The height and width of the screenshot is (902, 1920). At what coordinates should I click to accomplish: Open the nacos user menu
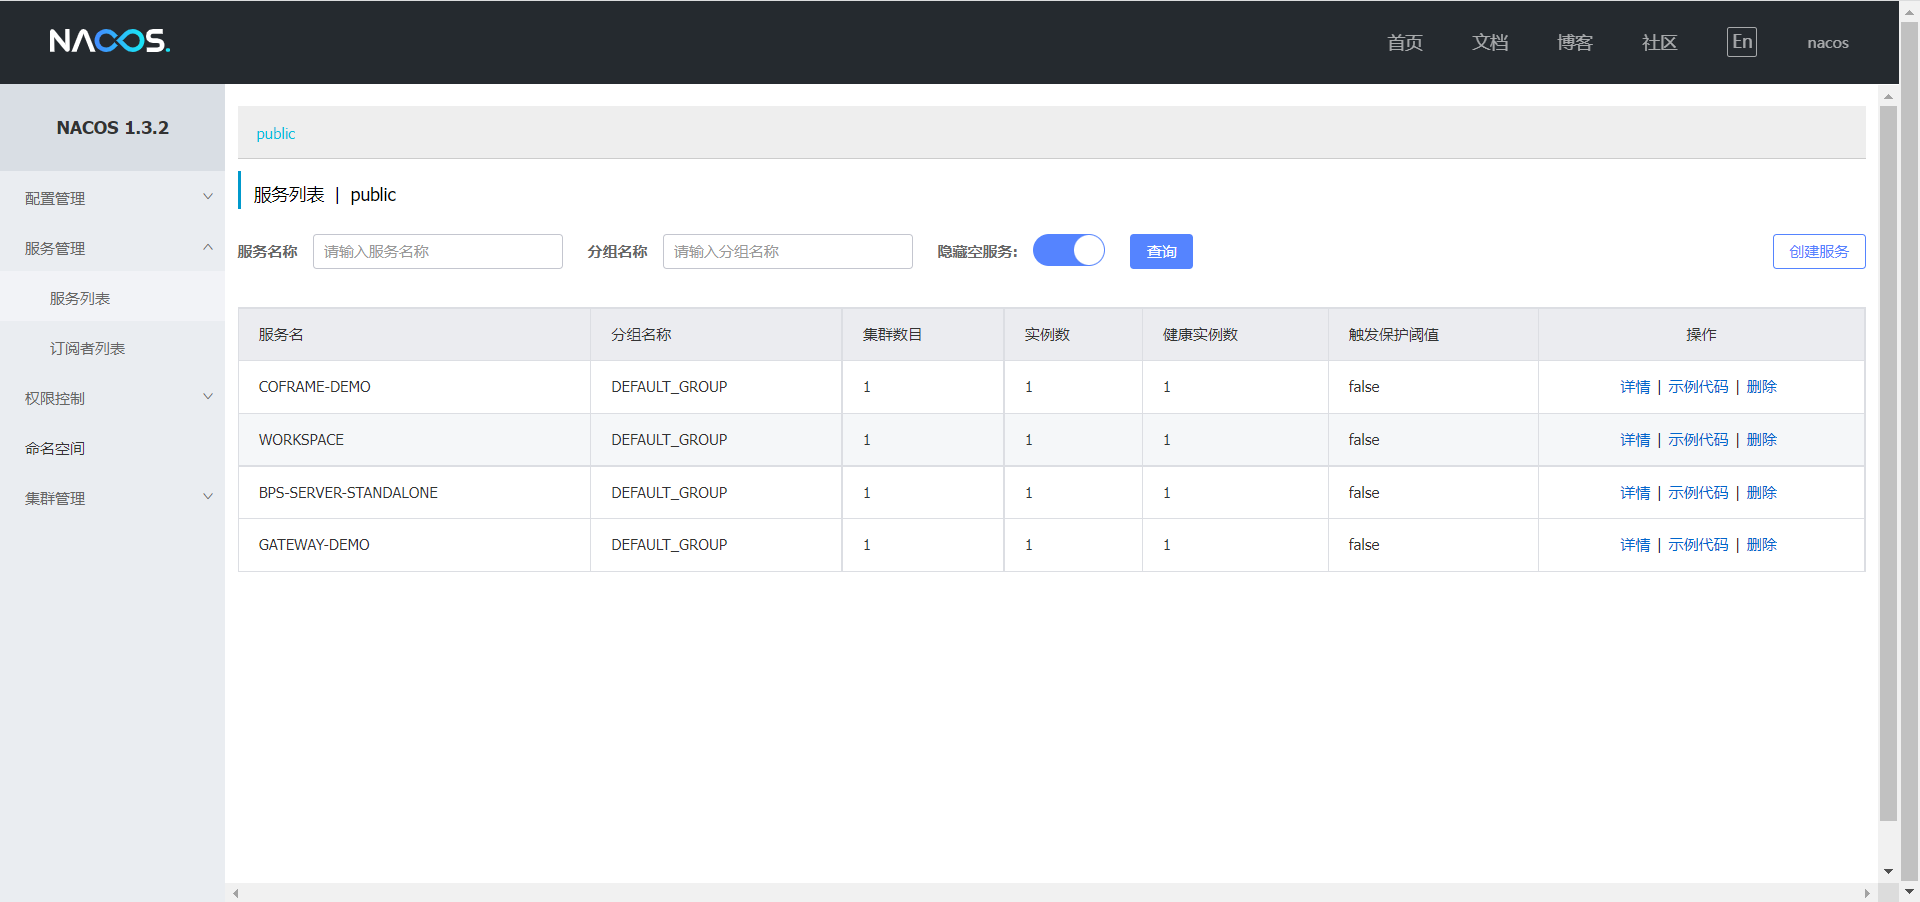tap(1828, 43)
